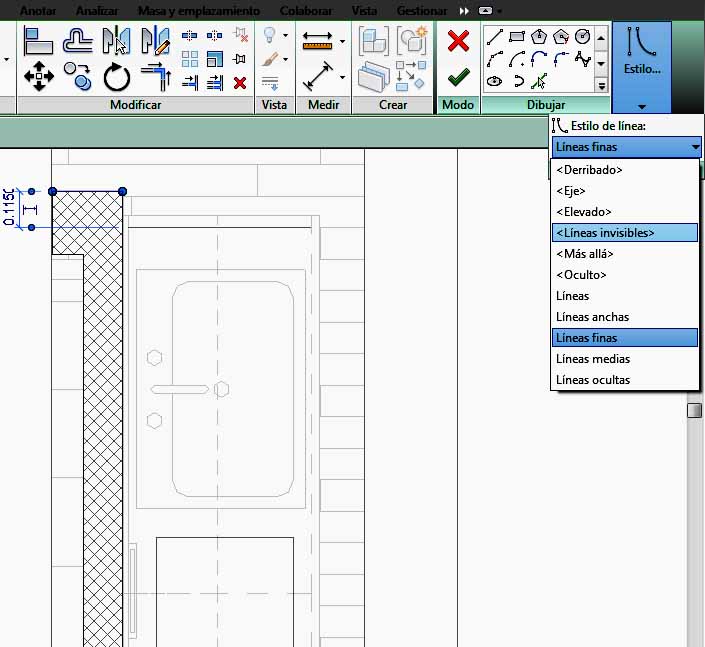Open the Gestionar ribbon tab
The width and height of the screenshot is (705, 647).
421,10
